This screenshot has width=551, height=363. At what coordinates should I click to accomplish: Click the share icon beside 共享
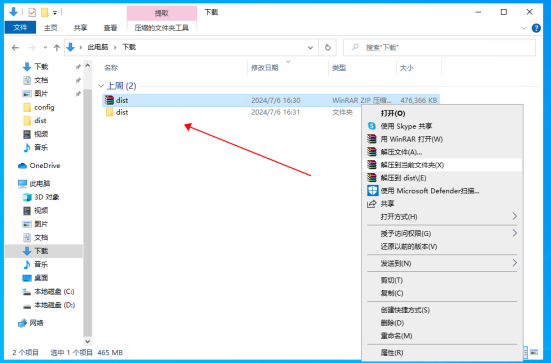371,204
